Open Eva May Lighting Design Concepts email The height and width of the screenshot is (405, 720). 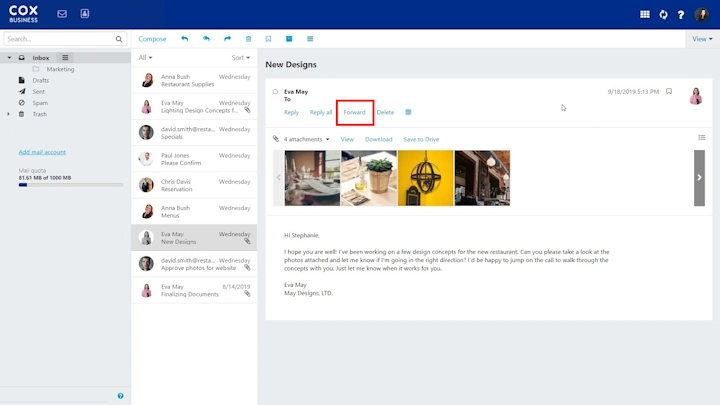pos(194,107)
